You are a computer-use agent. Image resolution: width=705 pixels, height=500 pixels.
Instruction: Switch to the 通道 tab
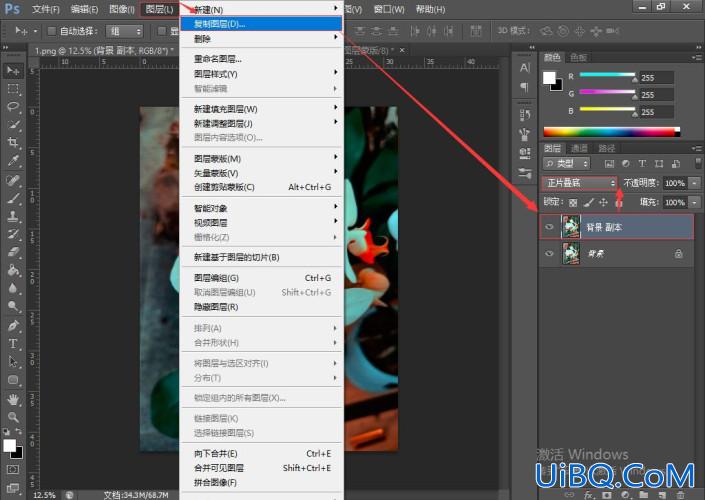pos(579,148)
